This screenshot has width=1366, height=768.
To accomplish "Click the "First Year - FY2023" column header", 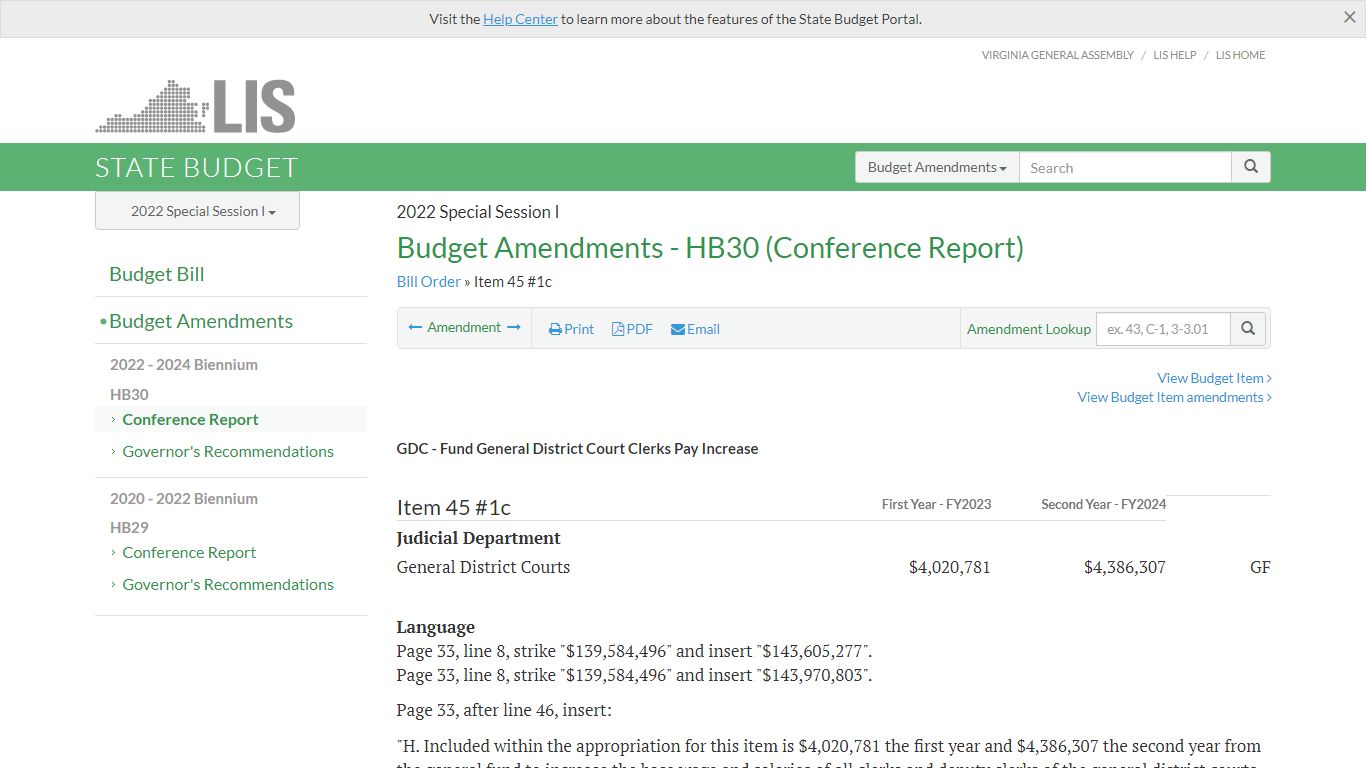I will point(936,504).
